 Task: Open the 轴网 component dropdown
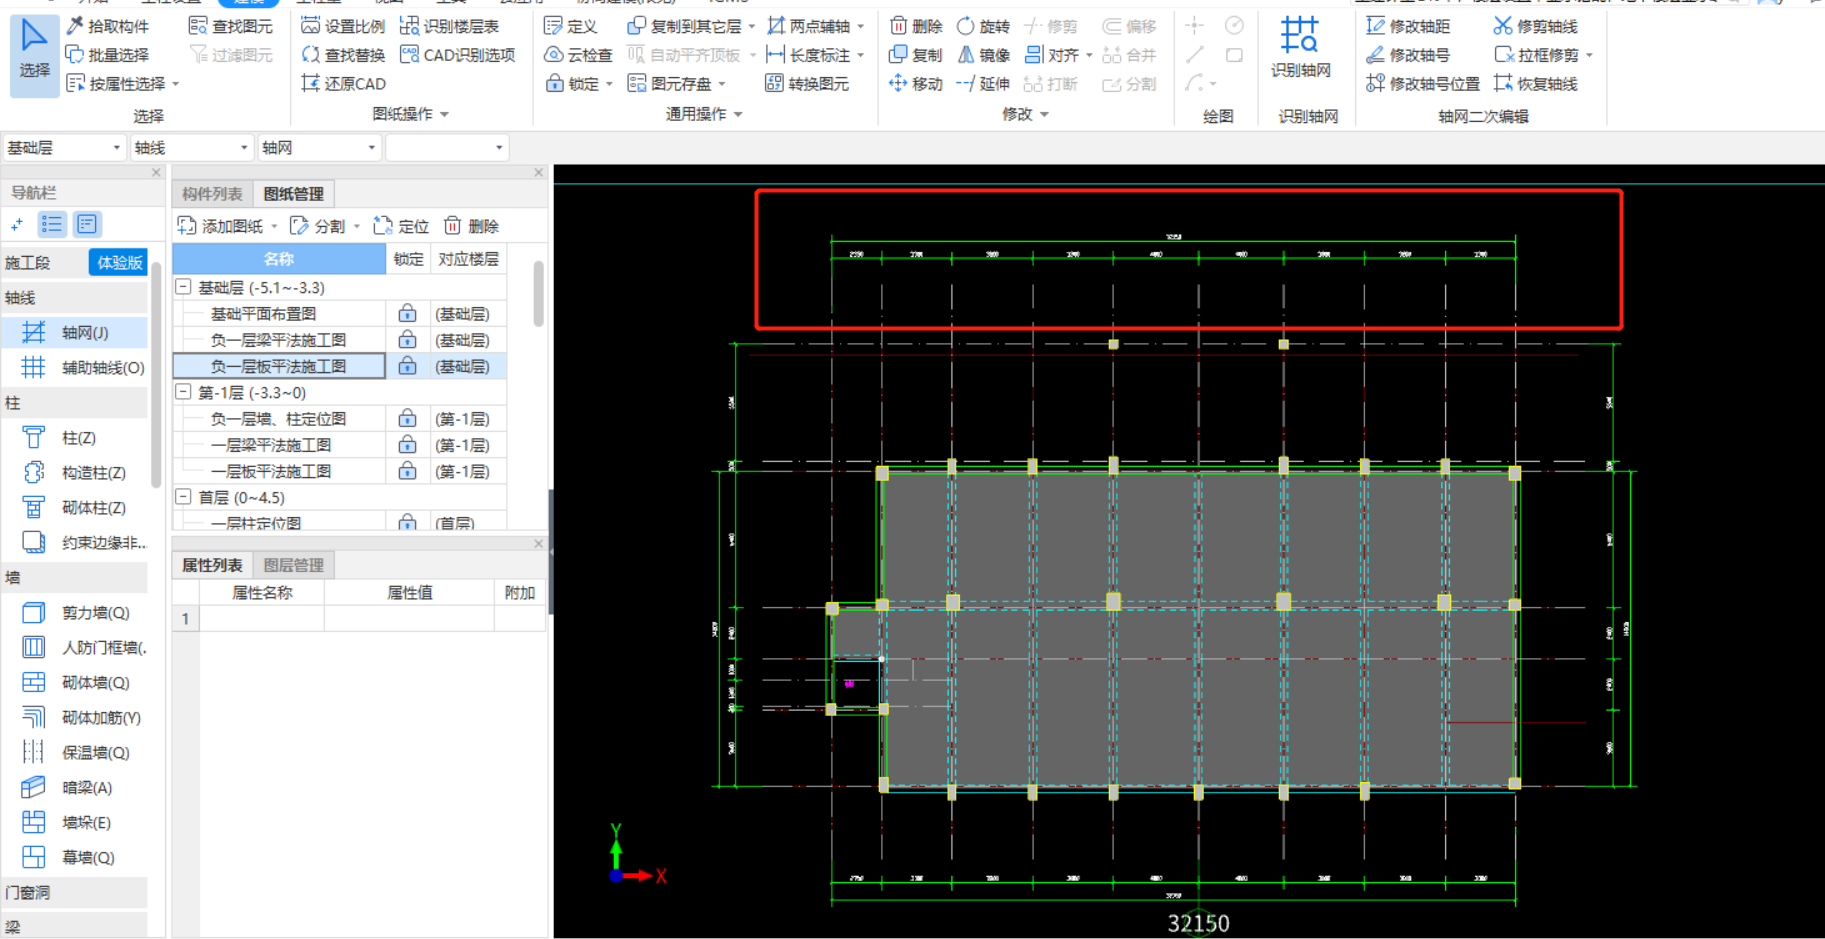319,148
